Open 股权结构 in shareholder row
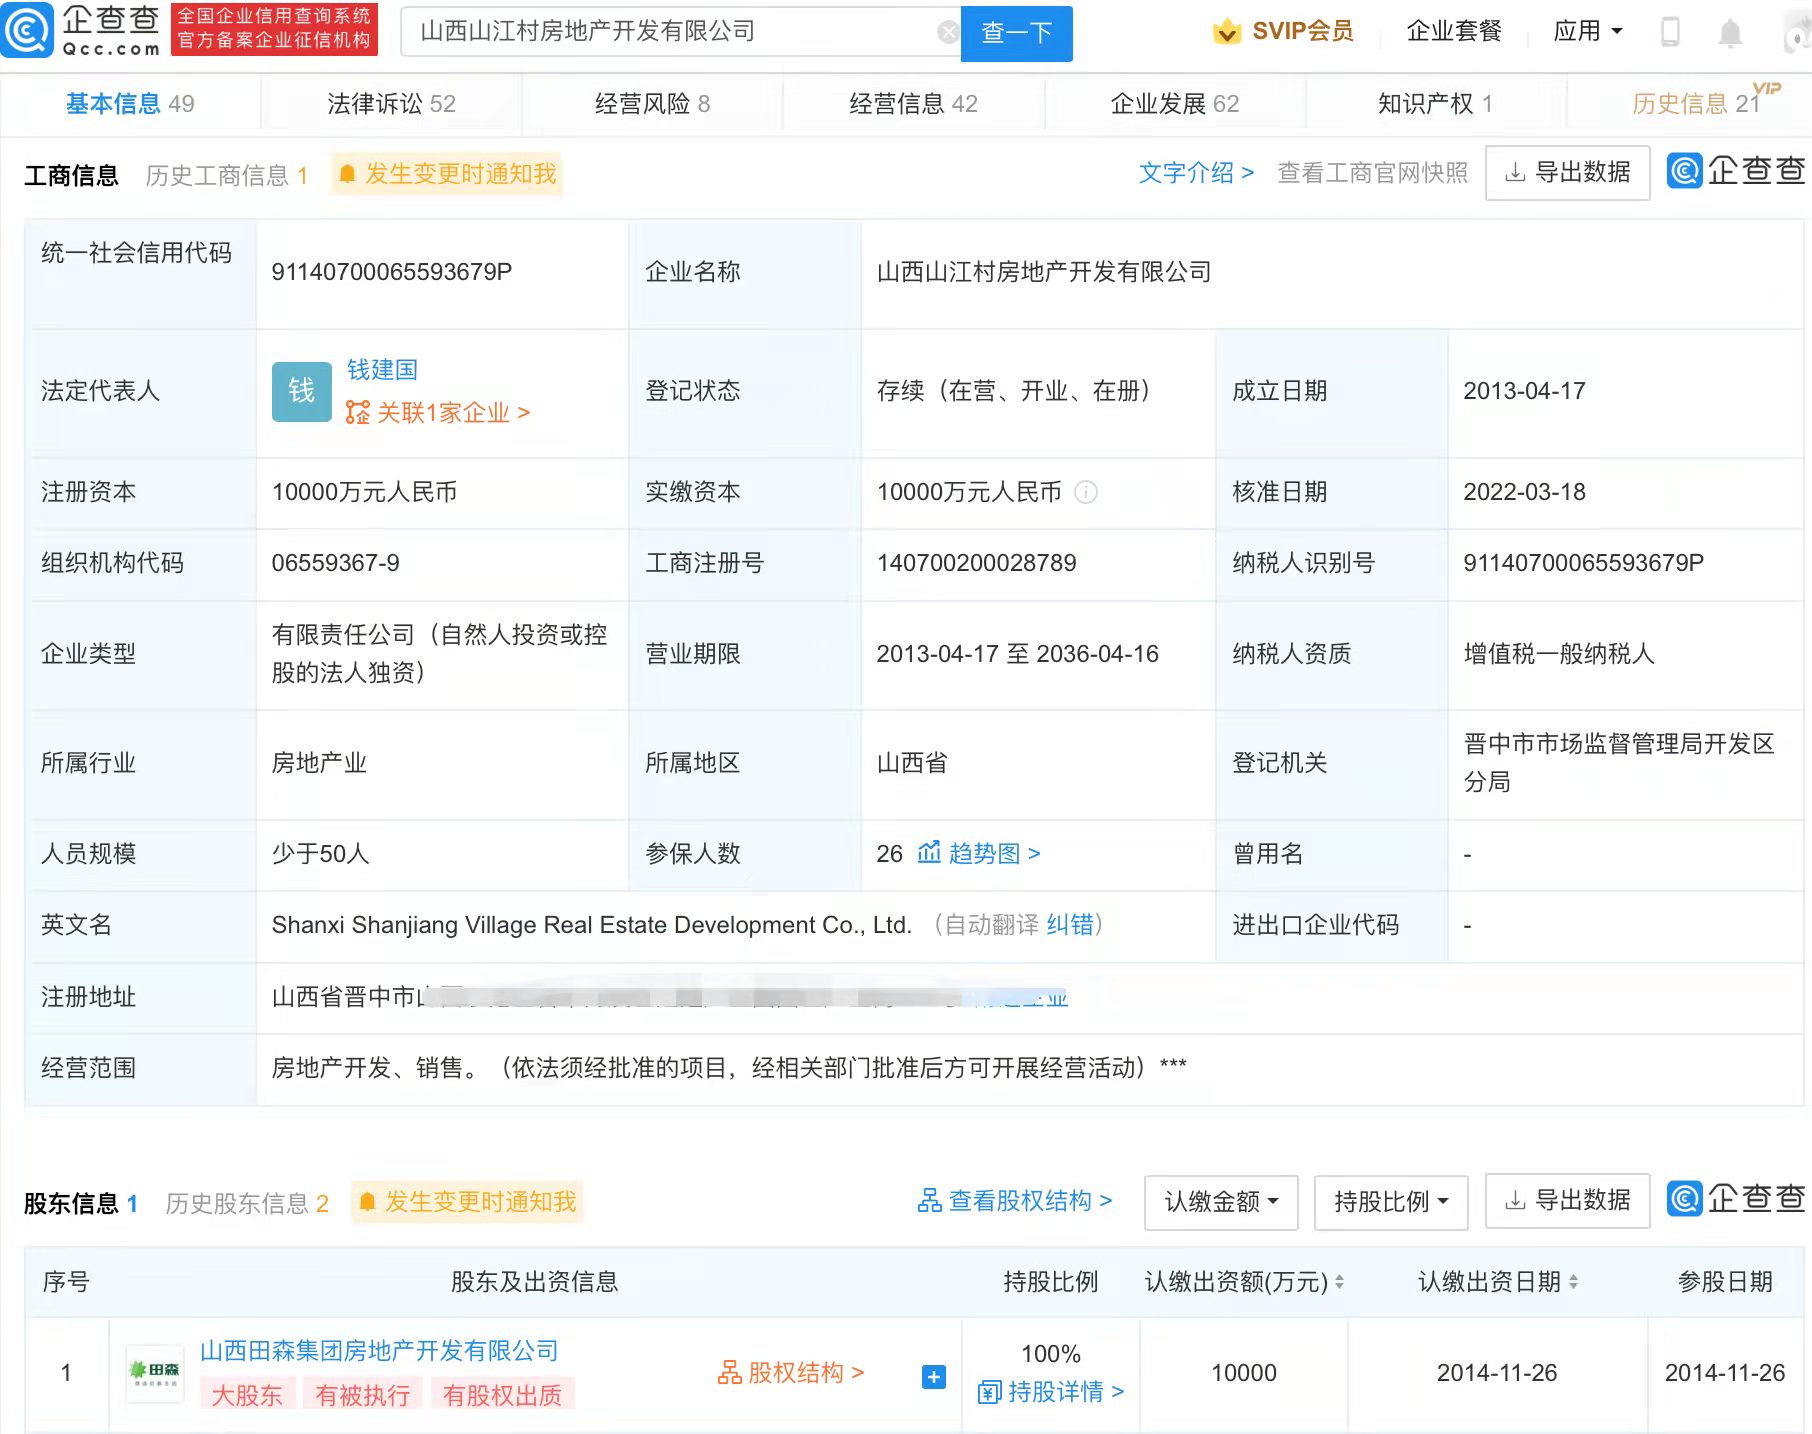The image size is (1812, 1434). click(791, 1373)
